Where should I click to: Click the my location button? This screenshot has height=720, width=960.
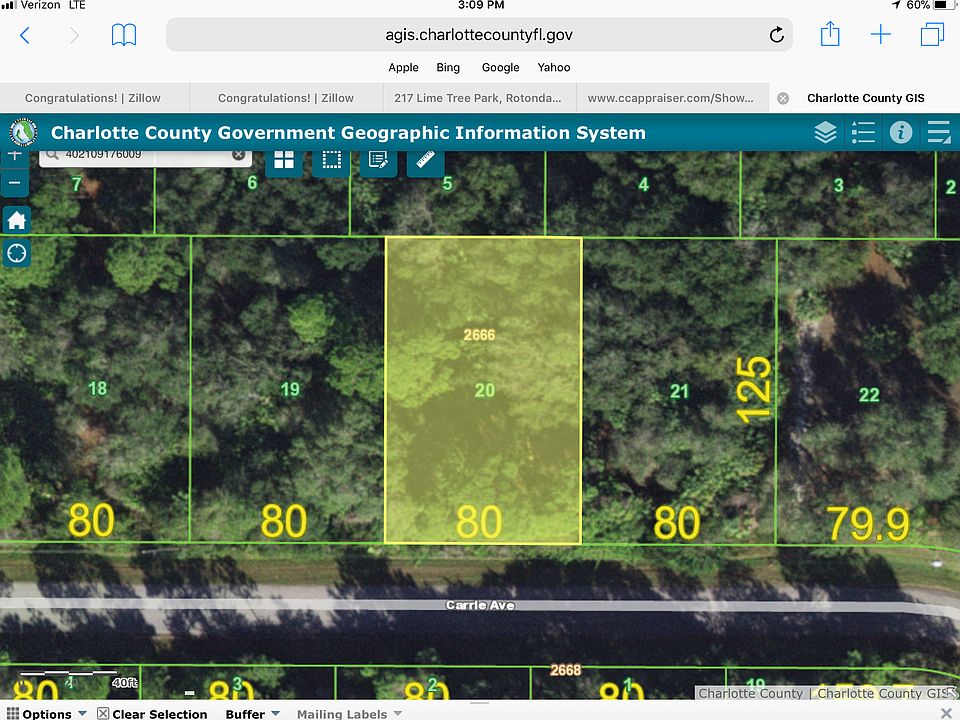16,253
